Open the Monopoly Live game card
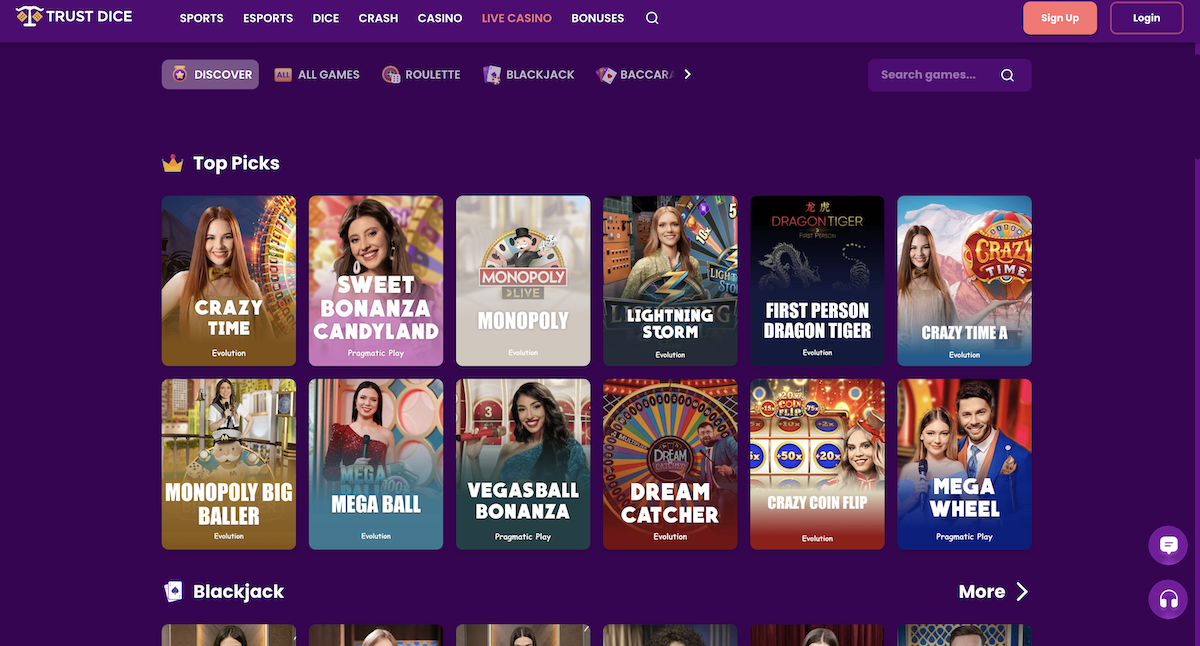Viewport: 1200px width, 646px height. point(523,281)
